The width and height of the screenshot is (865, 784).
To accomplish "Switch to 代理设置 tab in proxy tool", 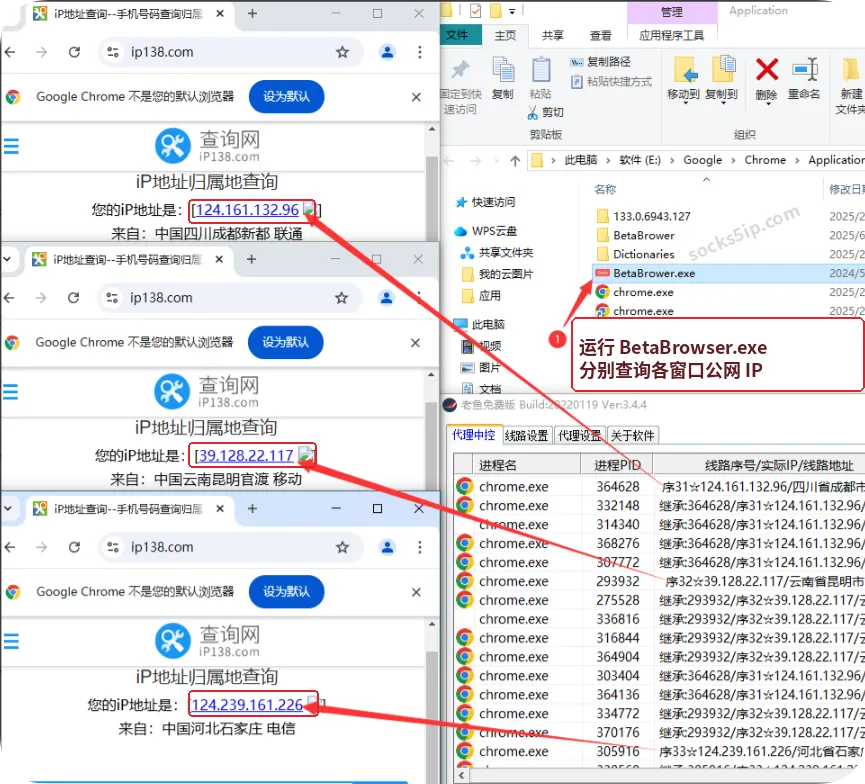I will click(579, 436).
